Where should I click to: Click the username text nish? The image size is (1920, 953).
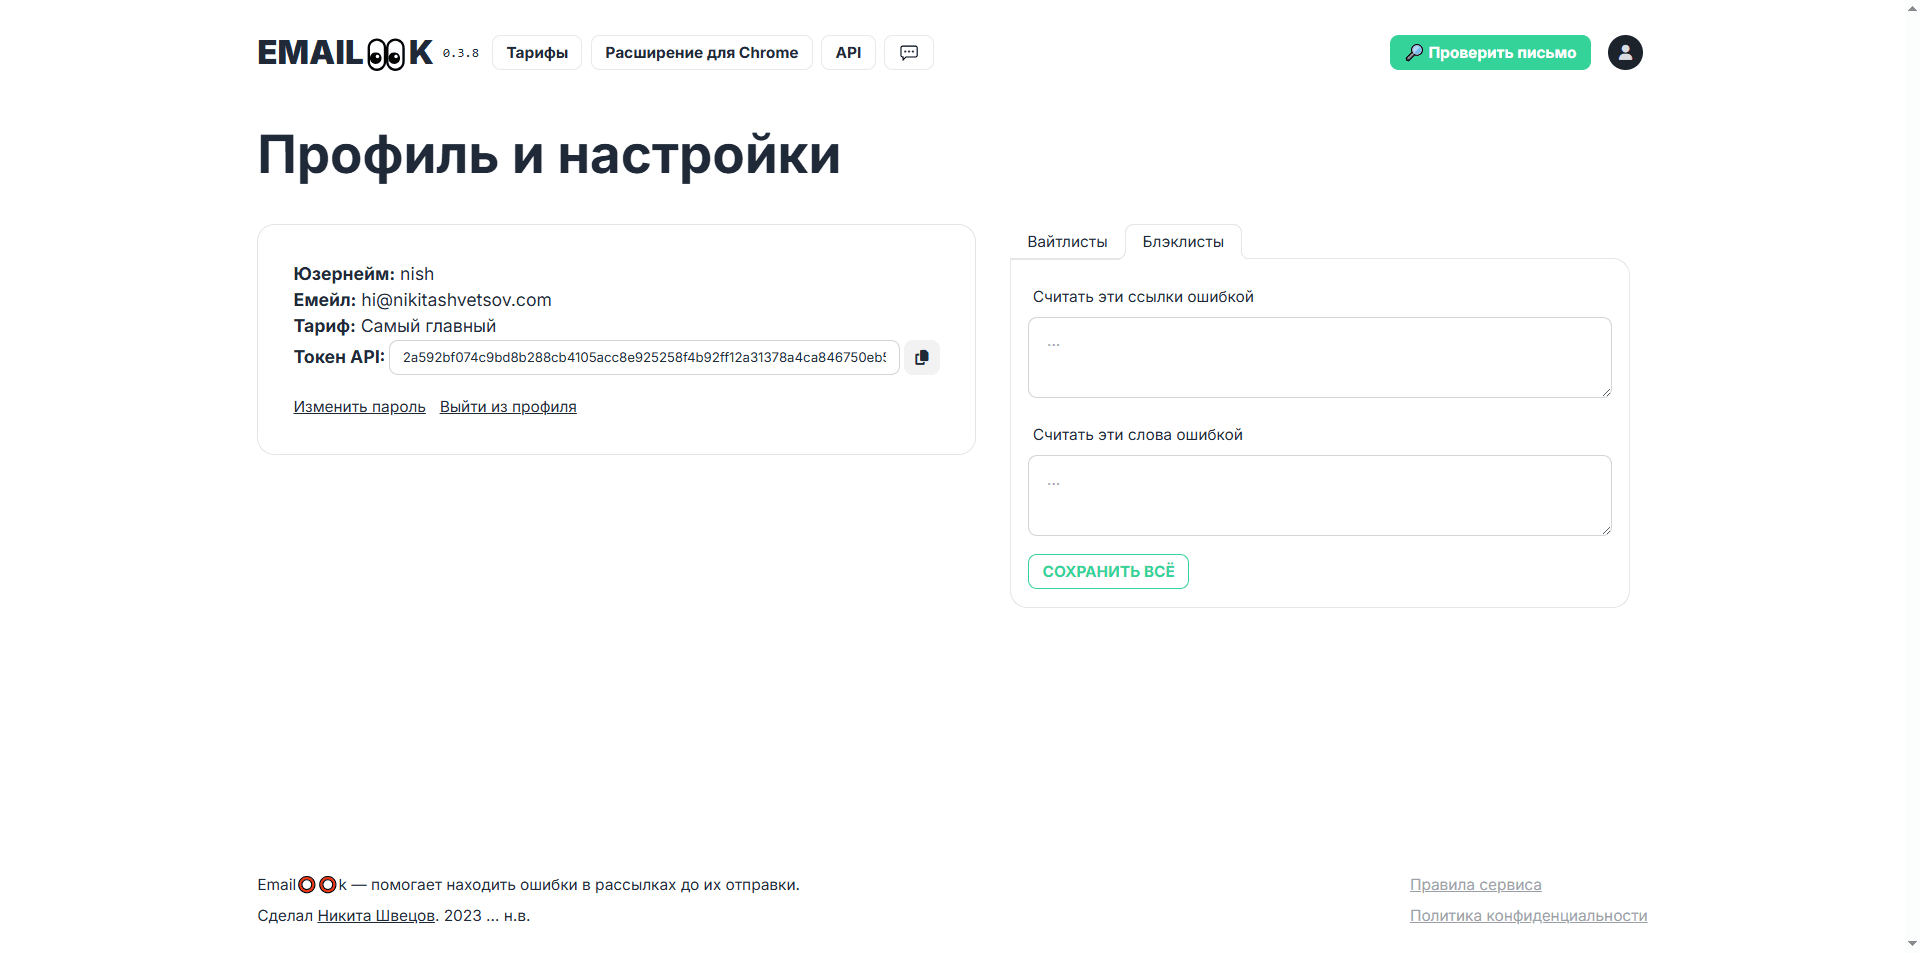click(x=417, y=274)
